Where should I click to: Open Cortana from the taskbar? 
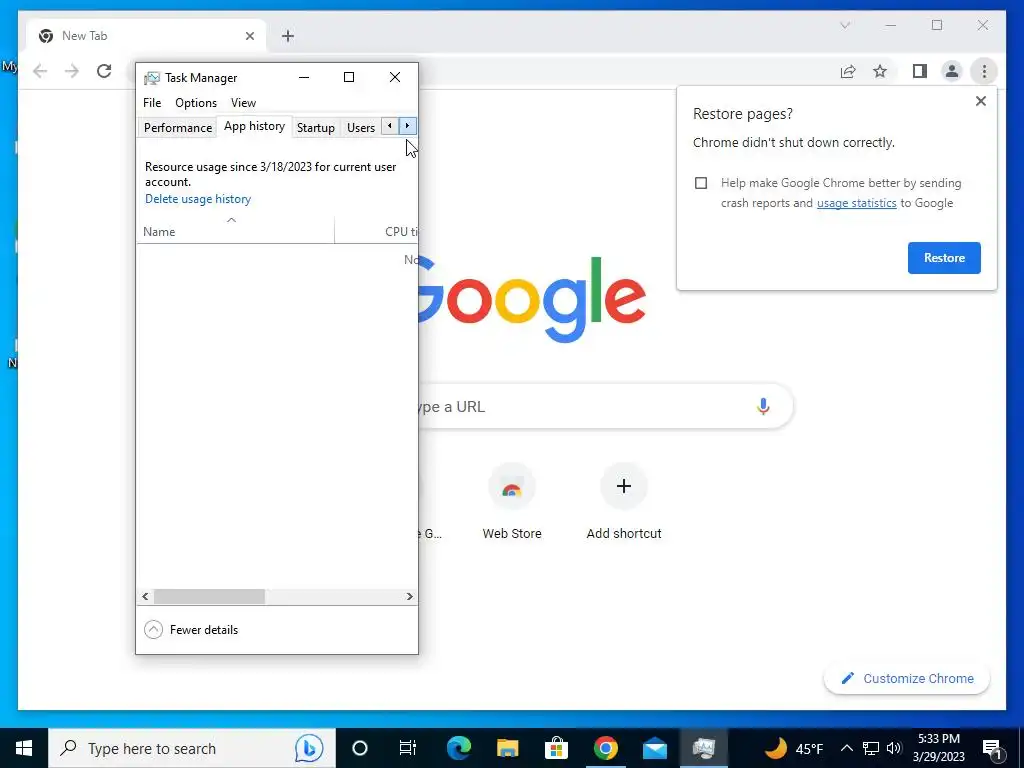360,748
